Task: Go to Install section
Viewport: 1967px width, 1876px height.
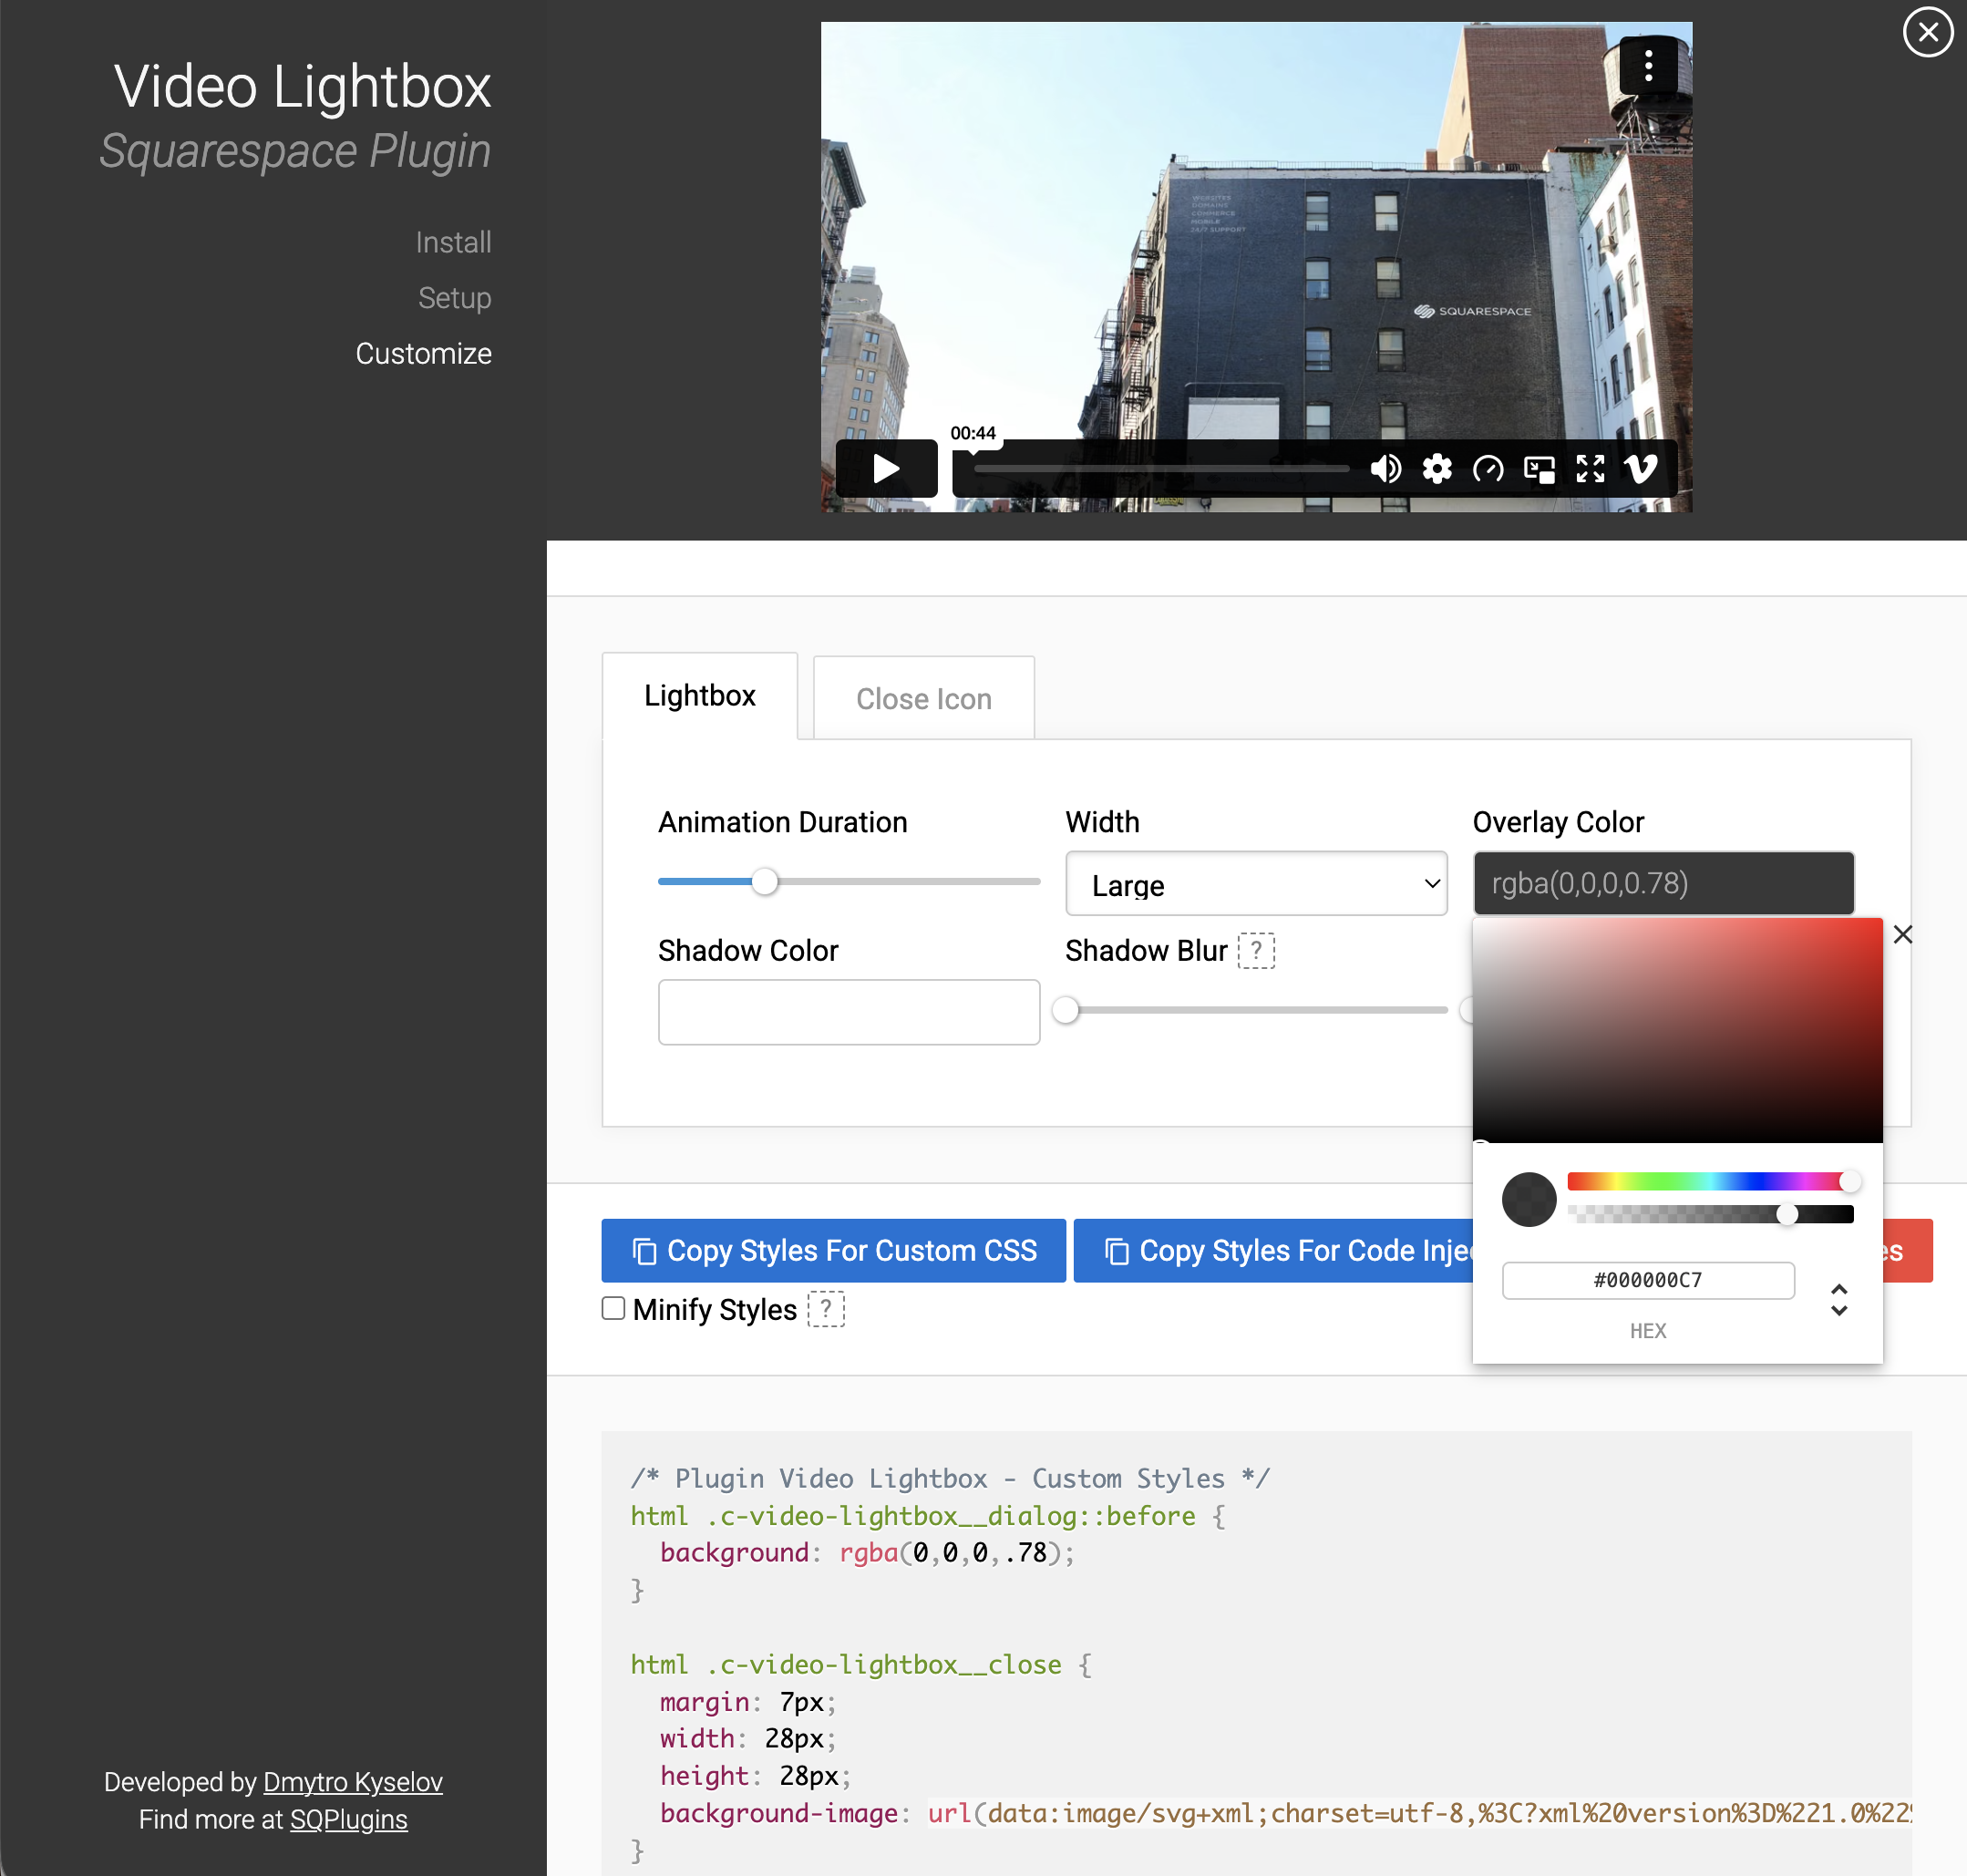Action: click(453, 242)
